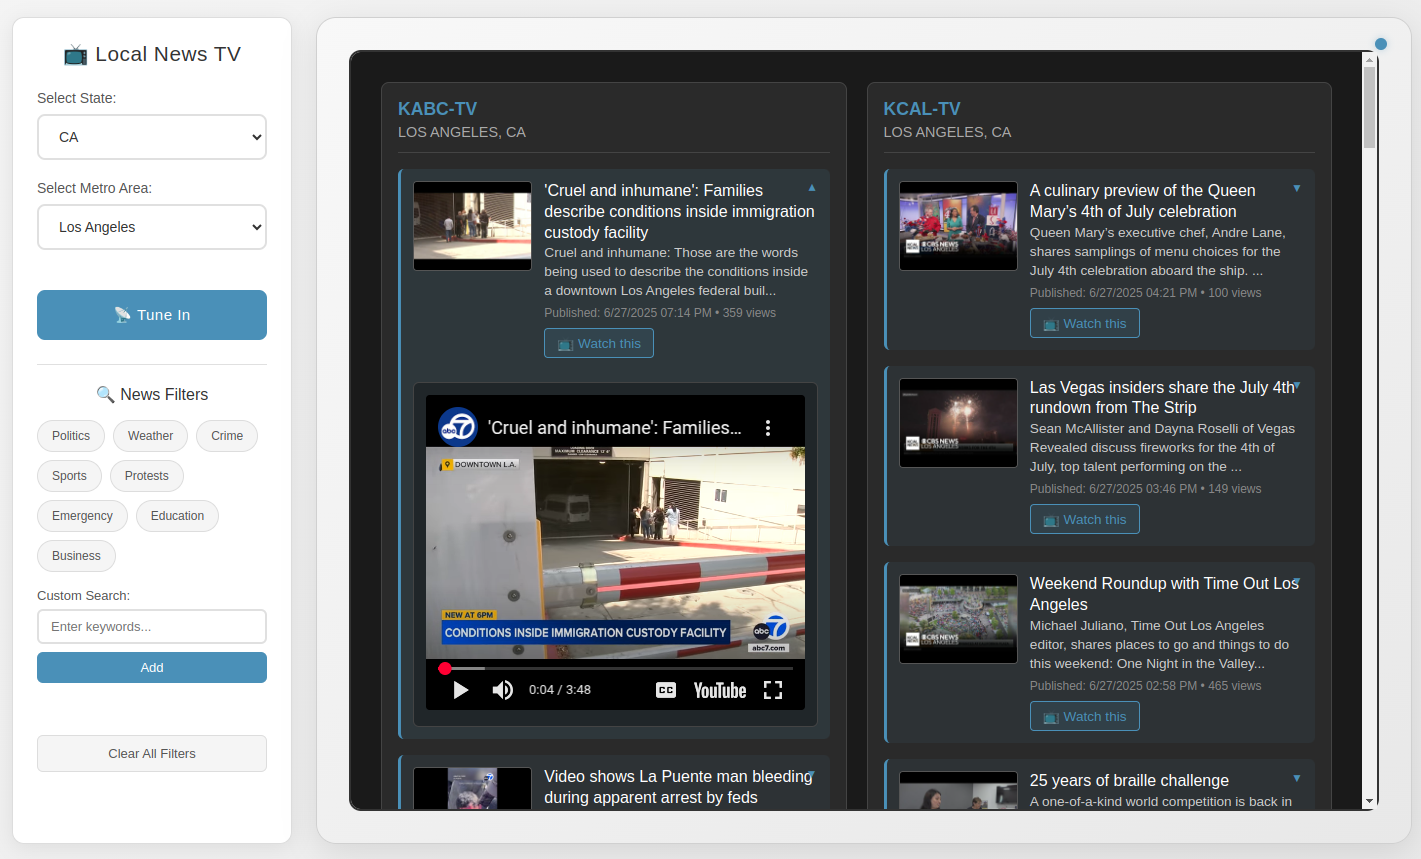Watch this for Las Vegas insiders story
The height and width of the screenshot is (859, 1421).
coord(1085,519)
